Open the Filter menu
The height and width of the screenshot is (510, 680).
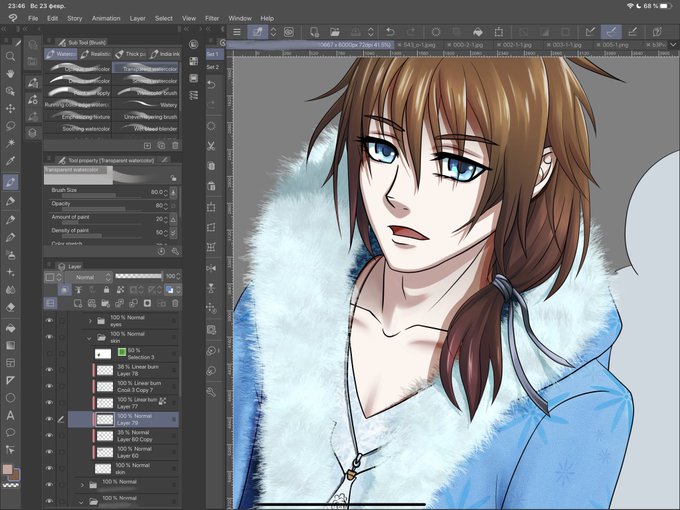(x=212, y=18)
